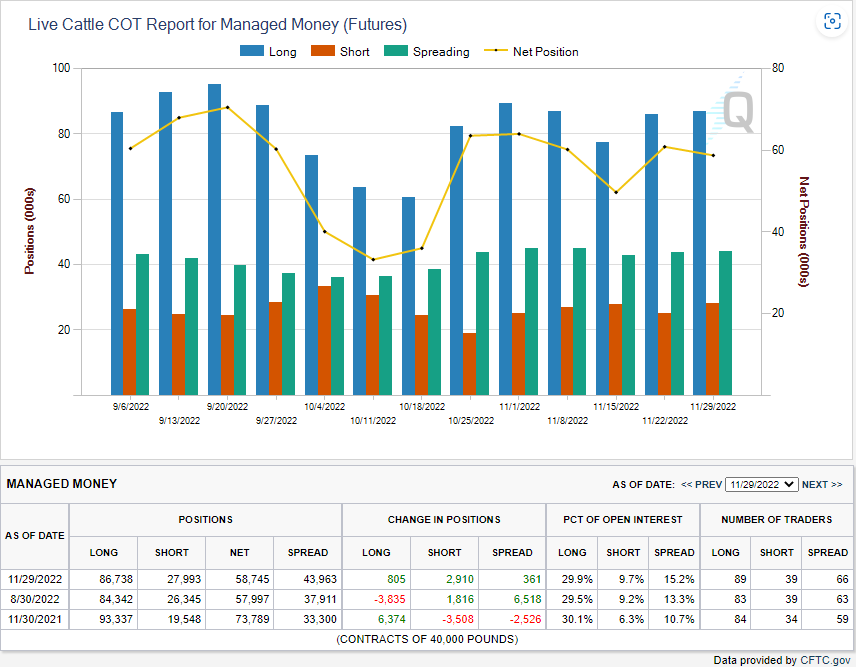Select the 11/29/2022 table row date
This screenshot has height=667, width=856.
coord(35,579)
